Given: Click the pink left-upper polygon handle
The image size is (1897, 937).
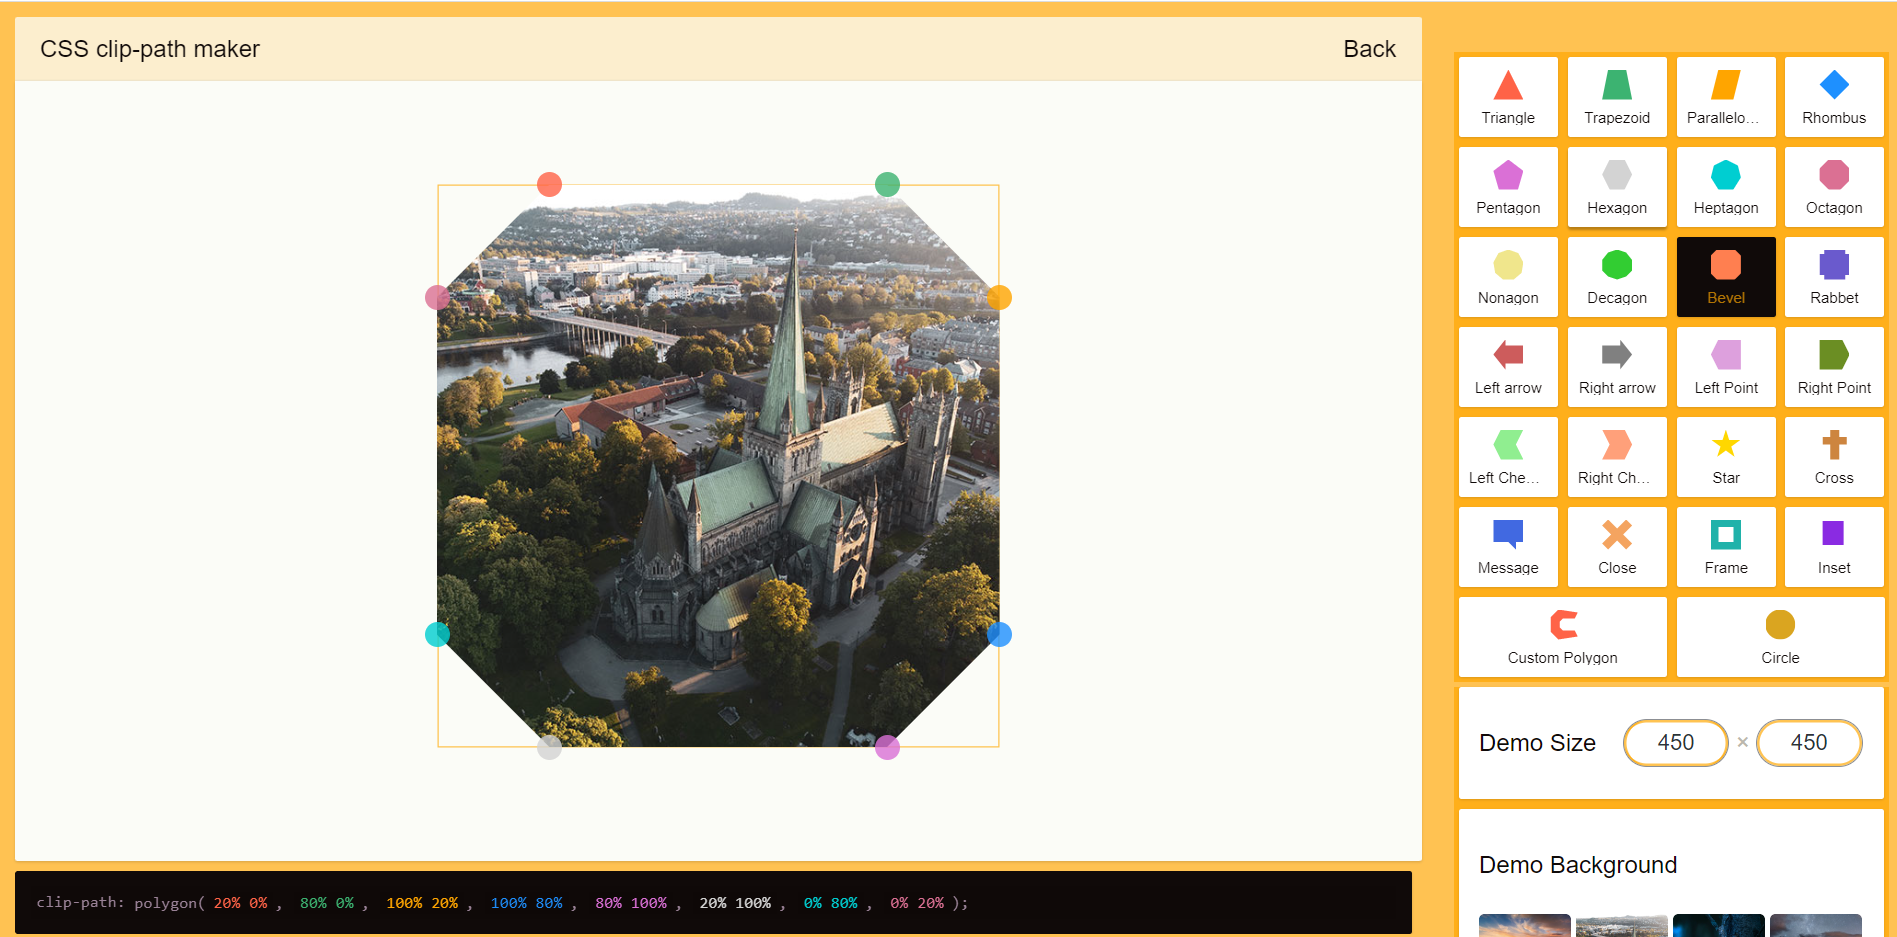Looking at the screenshot, I should pos(437,297).
